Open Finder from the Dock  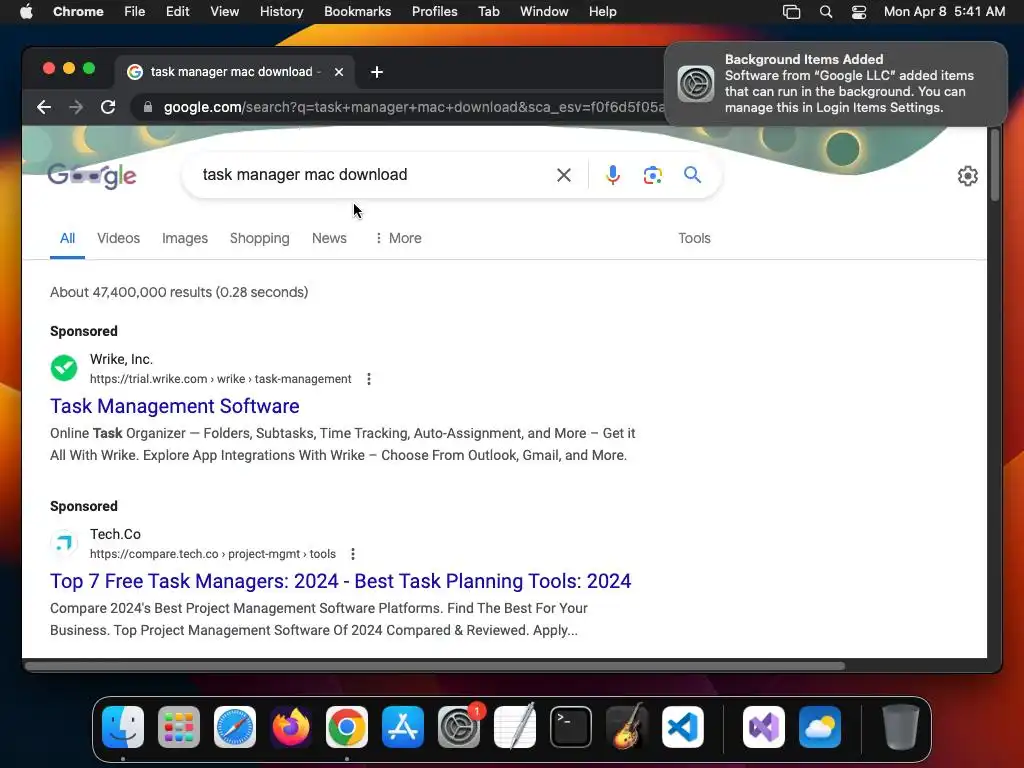(123, 727)
